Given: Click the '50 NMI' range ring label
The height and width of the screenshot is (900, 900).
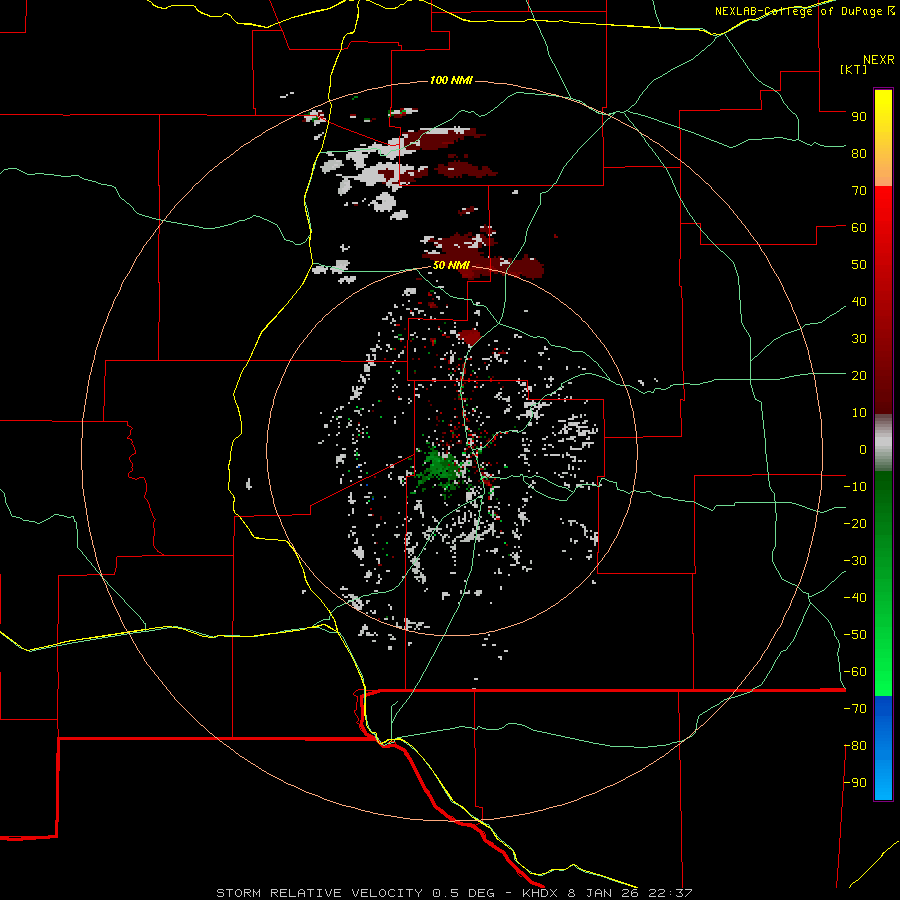Looking at the screenshot, I should click(451, 265).
